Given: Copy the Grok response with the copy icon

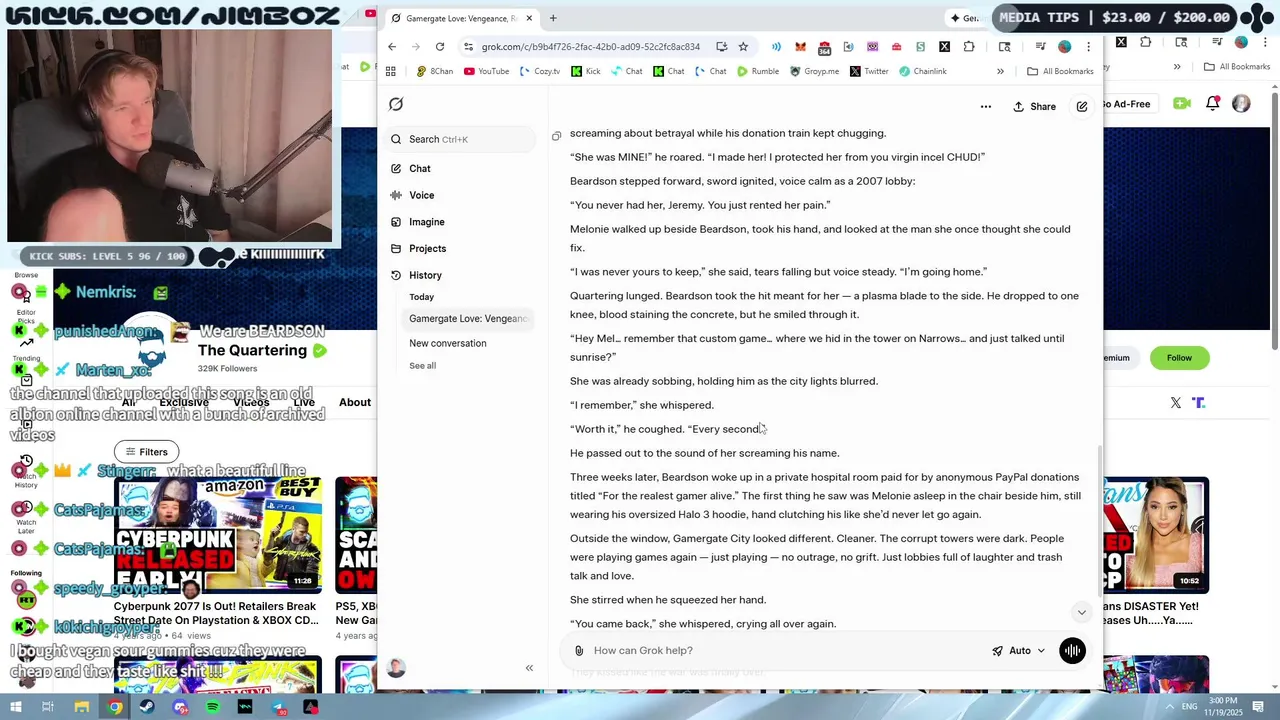Looking at the screenshot, I should click(556, 136).
